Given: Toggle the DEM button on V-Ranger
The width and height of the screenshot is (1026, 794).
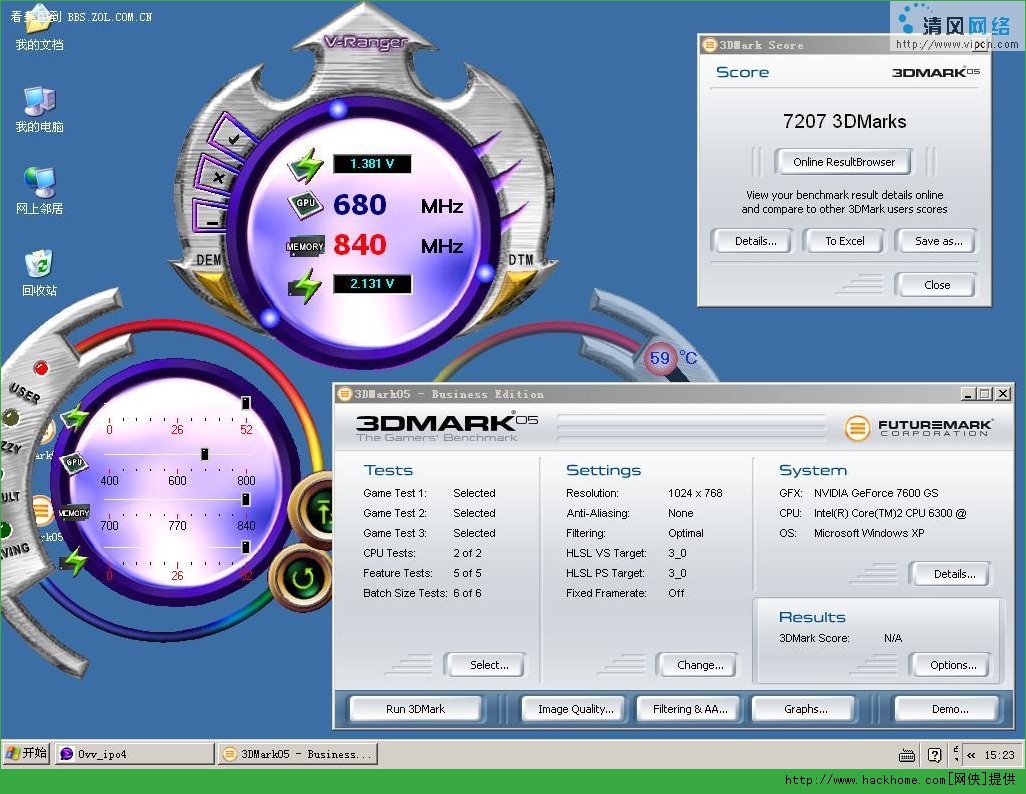Looking at the screenshot, I should (x=209, y=259).
